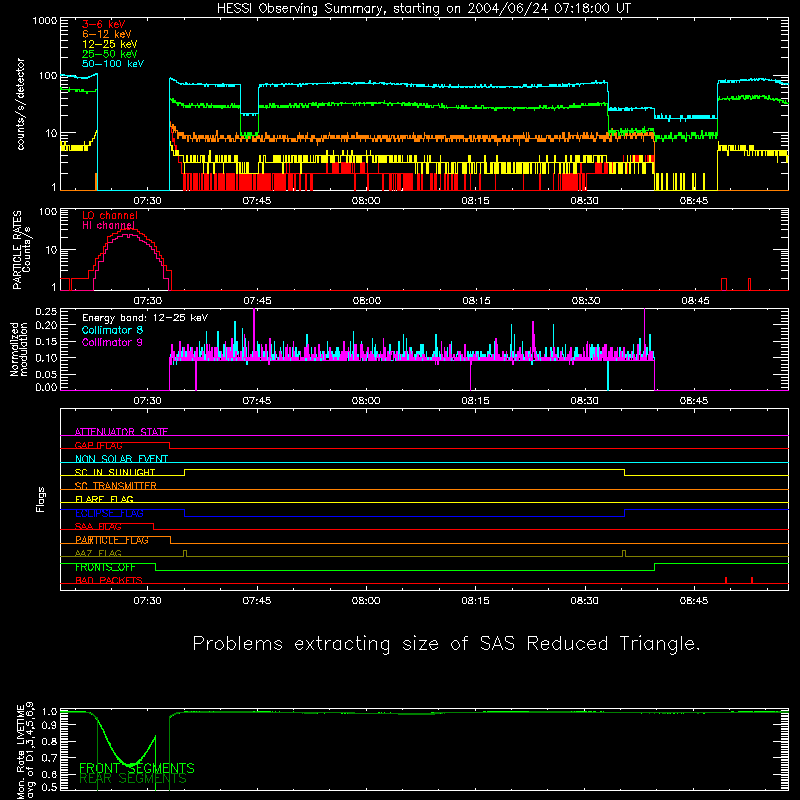Image resolution: width=800 pixels, height=800 pixels.
Task: Click the REAR SEGMENTS legend label
Action: tap(133, 779)
